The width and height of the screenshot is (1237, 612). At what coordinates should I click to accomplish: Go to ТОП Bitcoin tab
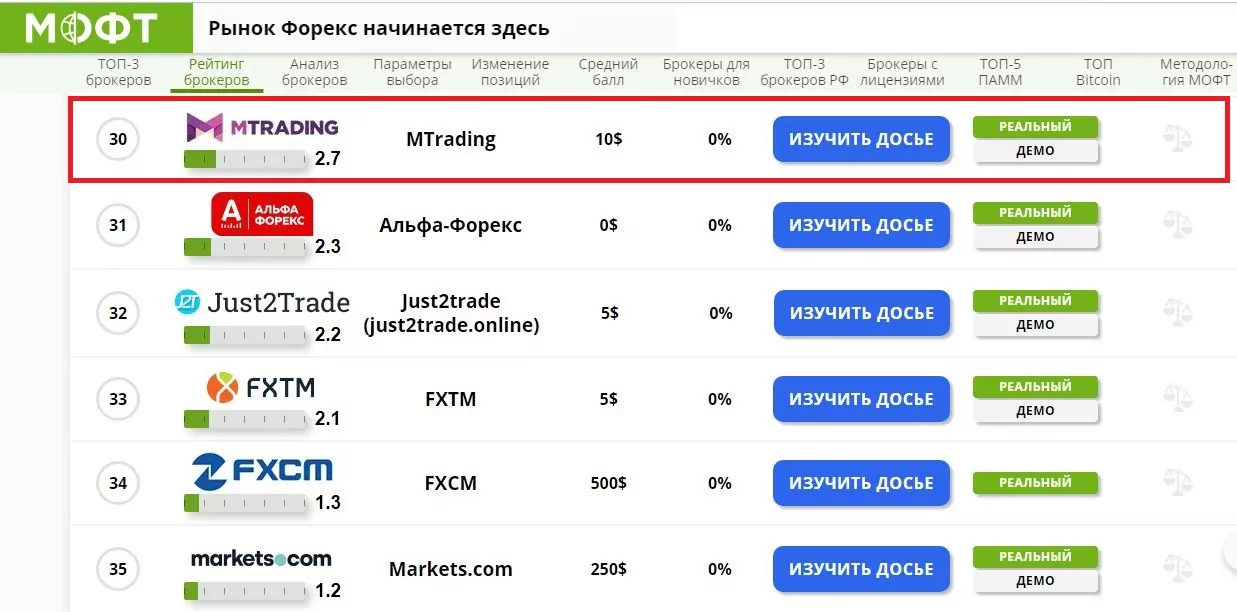(x=1098, y=72)
